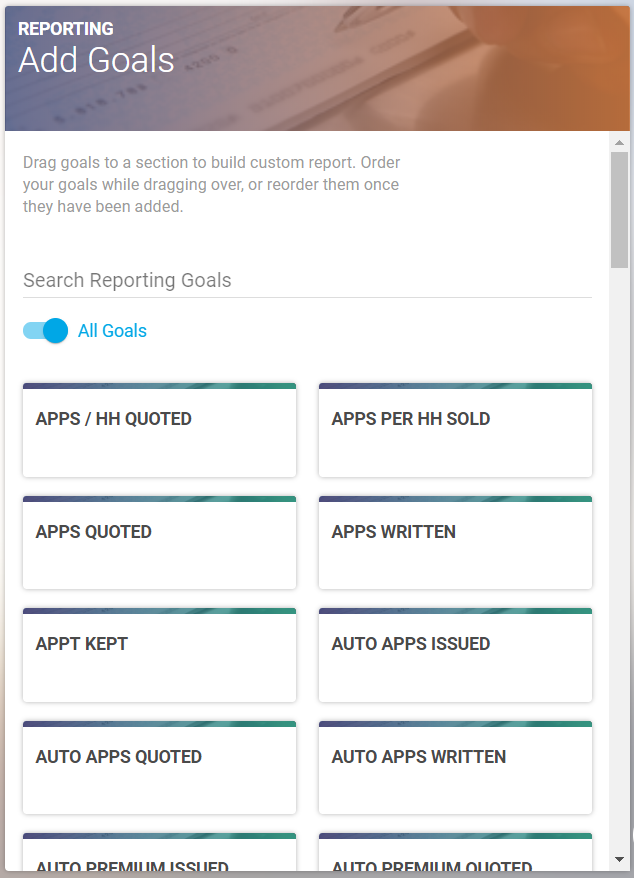Select the AUTO APPS WRITTEN card
Screen dimensions: 634x878
455,768
